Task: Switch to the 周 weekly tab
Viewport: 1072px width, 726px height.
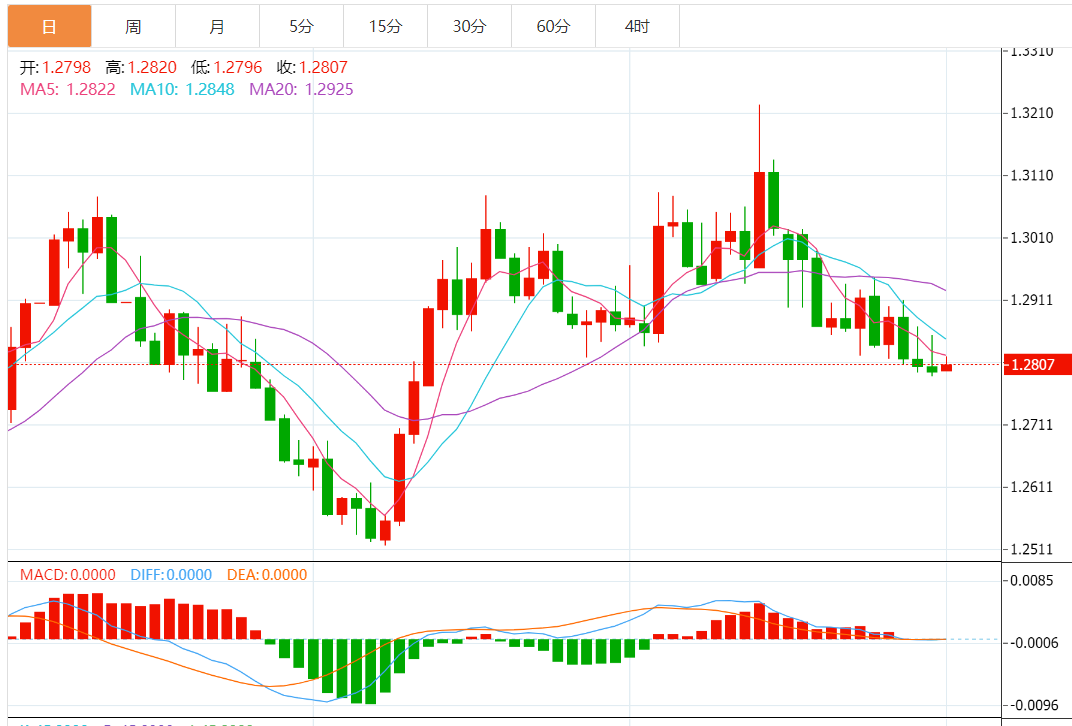Action: click(133, 27)
